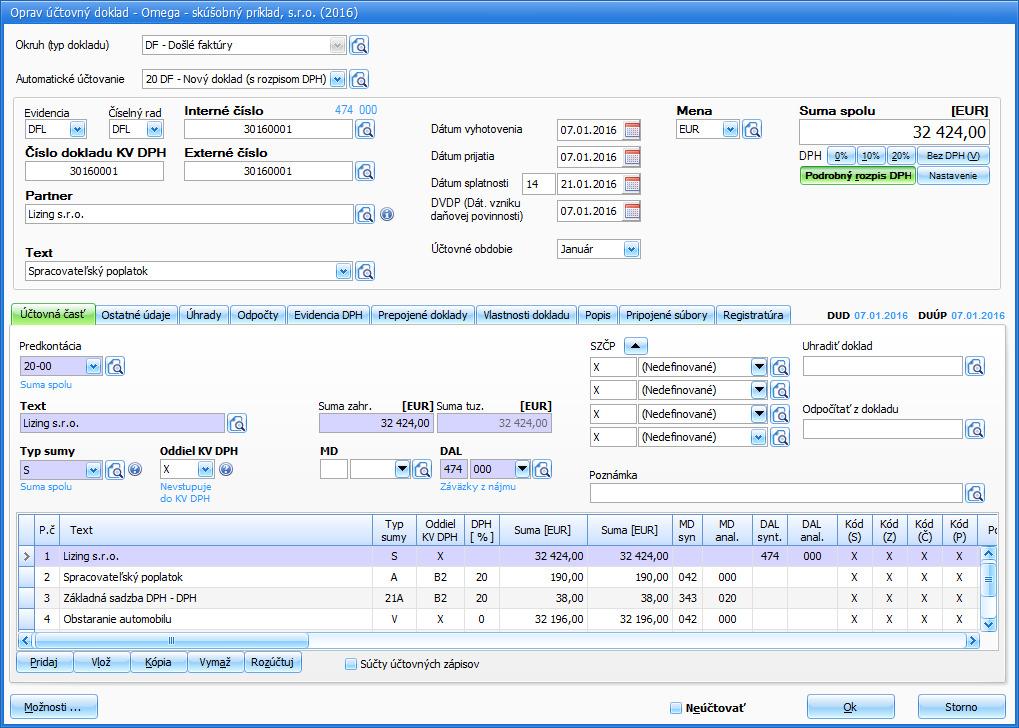Image resolution: width=1019 pixels, height=728 pixels.
Task: Open lookup next to Predkontácia 20-00
Action: 115,367
